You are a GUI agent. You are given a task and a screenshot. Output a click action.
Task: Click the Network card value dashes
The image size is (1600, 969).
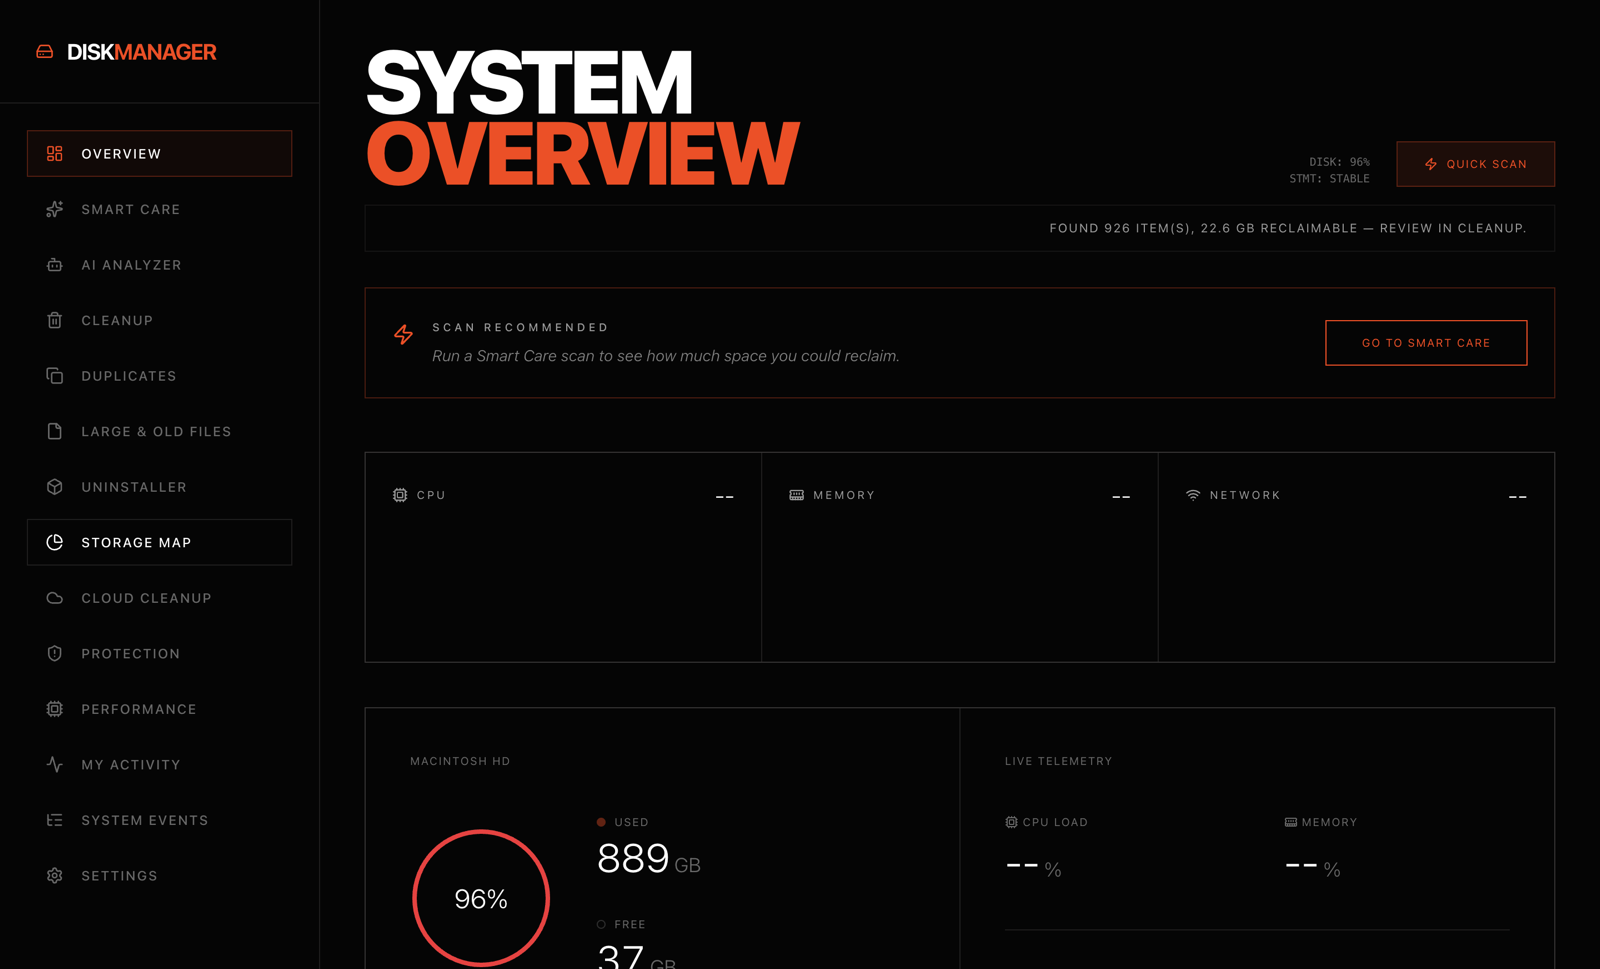(1518, 497)
